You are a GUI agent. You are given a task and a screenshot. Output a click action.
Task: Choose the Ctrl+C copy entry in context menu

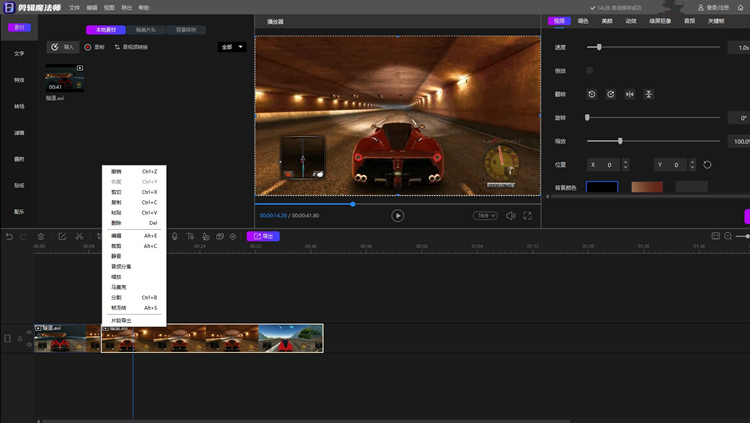pos(134,202)
